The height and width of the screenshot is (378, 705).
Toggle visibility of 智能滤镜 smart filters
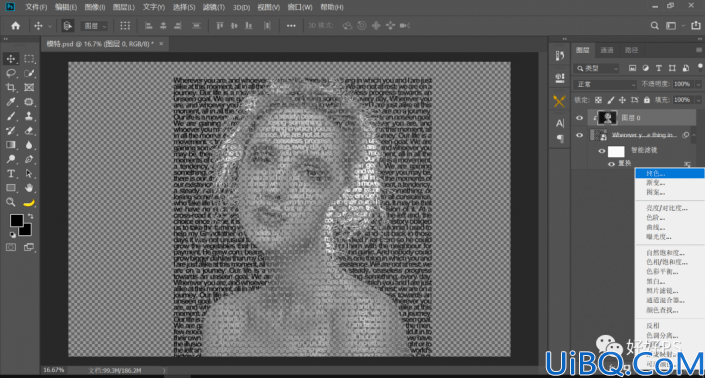pos(602,151)
